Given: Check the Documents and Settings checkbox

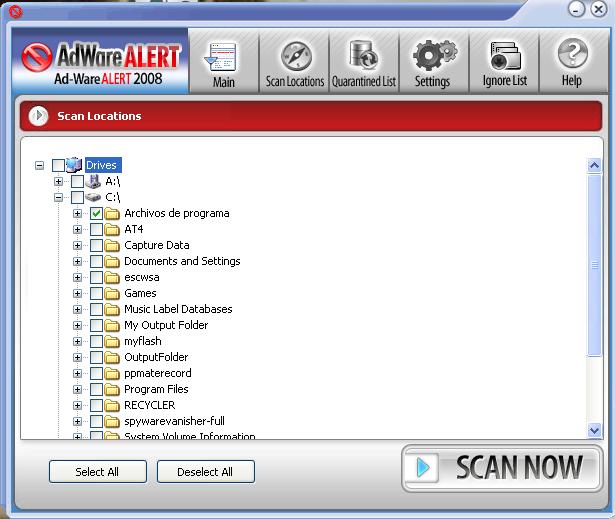Looking at the screenshot, I should click(96, 261).
